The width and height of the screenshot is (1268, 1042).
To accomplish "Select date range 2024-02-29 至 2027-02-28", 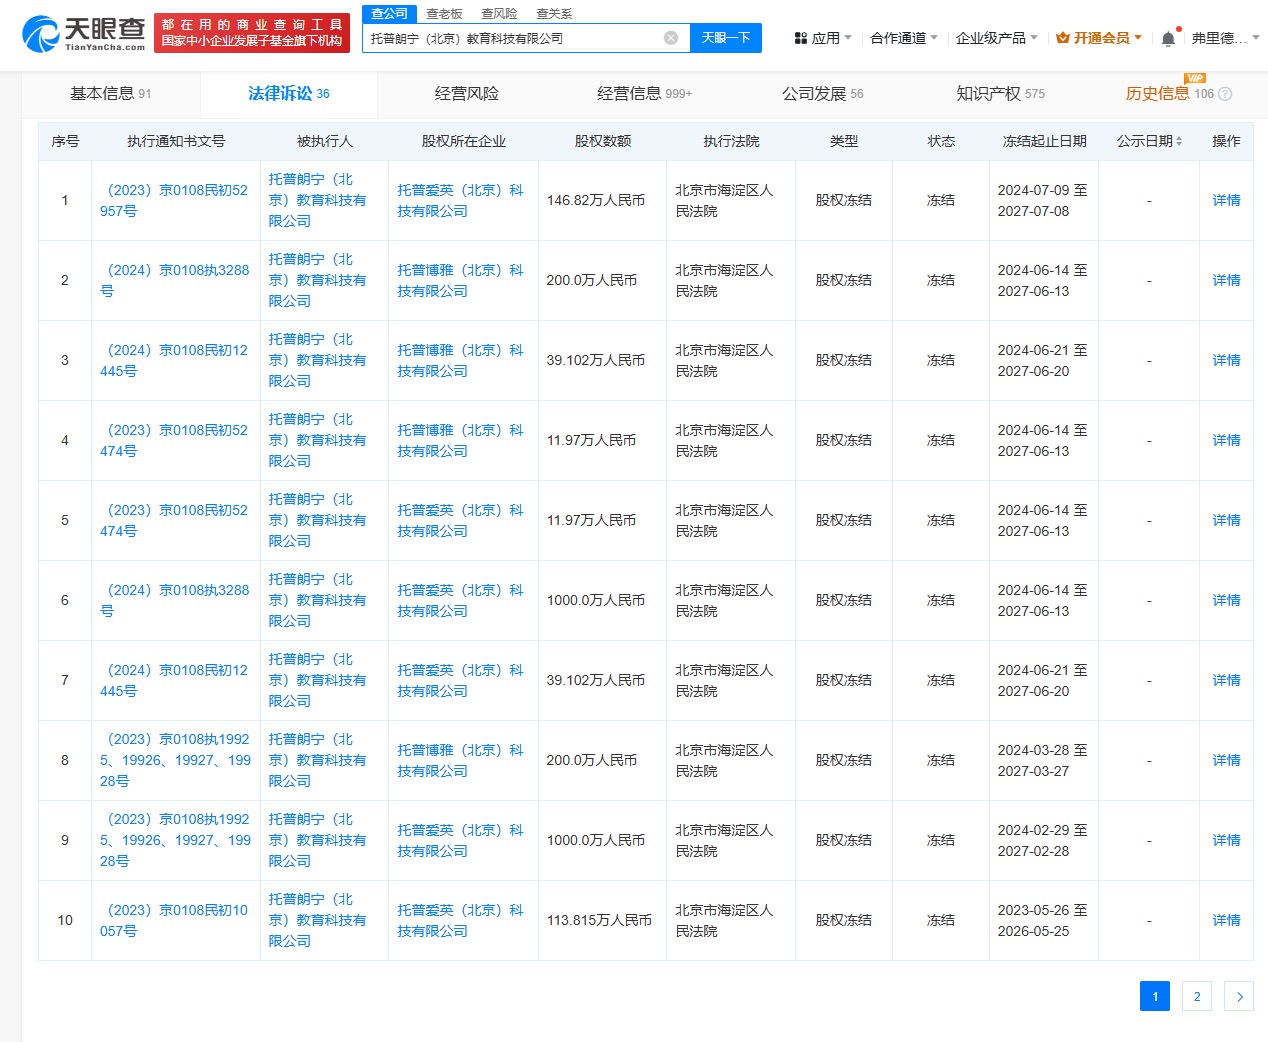I will [1042, 840].
